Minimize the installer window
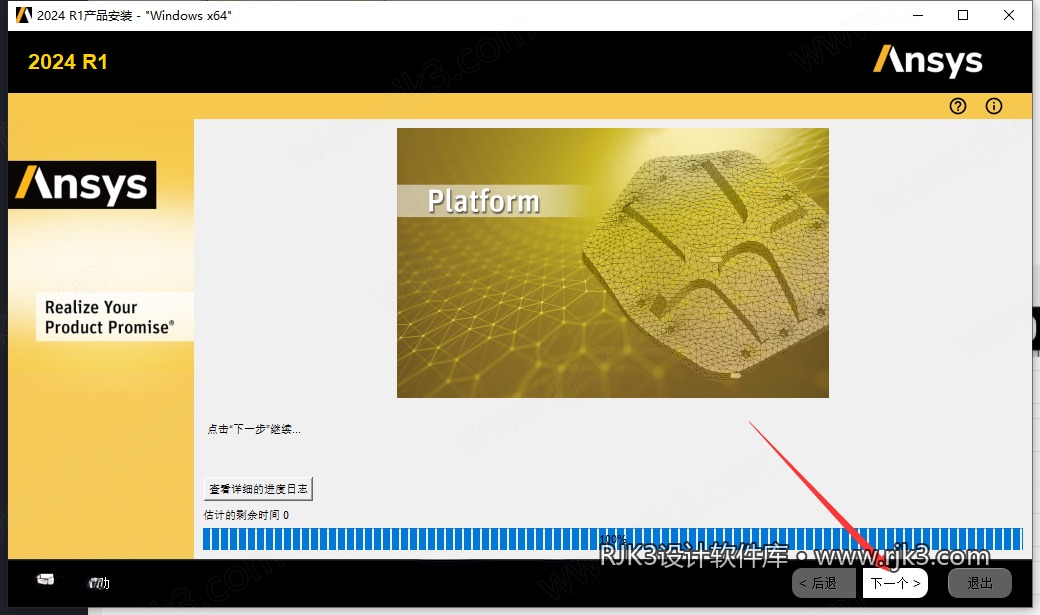Screen dimensions: 1040x615 tap(918, 15)
